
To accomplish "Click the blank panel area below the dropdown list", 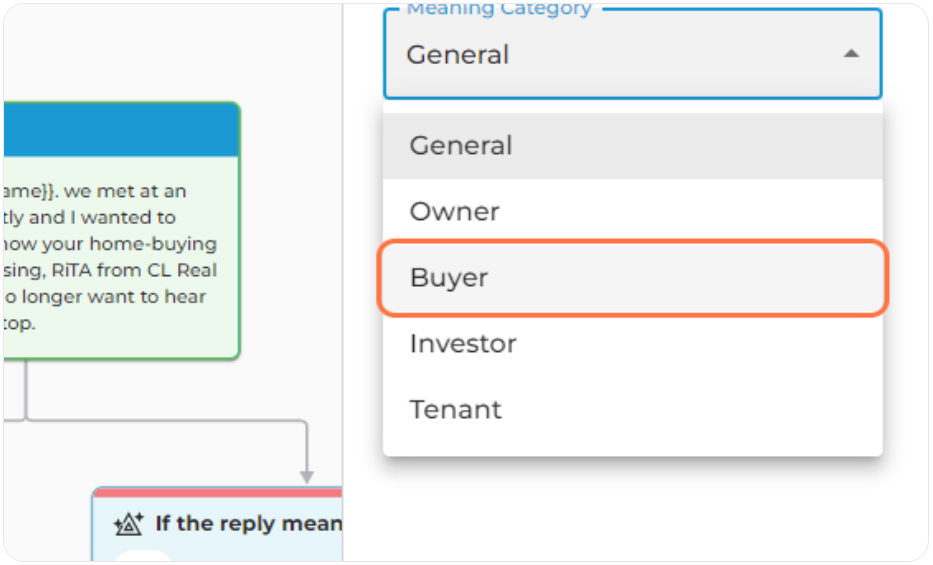I will coord(633,508).
